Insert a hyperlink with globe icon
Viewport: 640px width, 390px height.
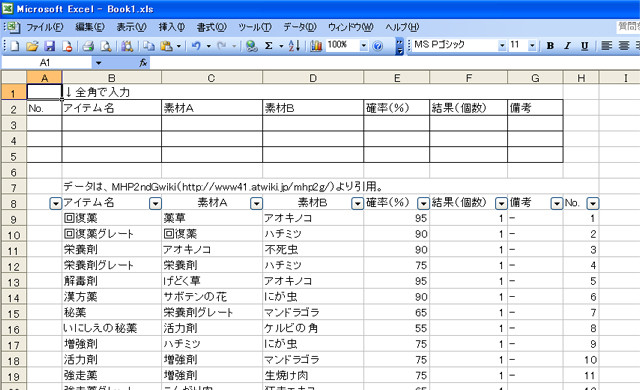(x=251, y=46)
